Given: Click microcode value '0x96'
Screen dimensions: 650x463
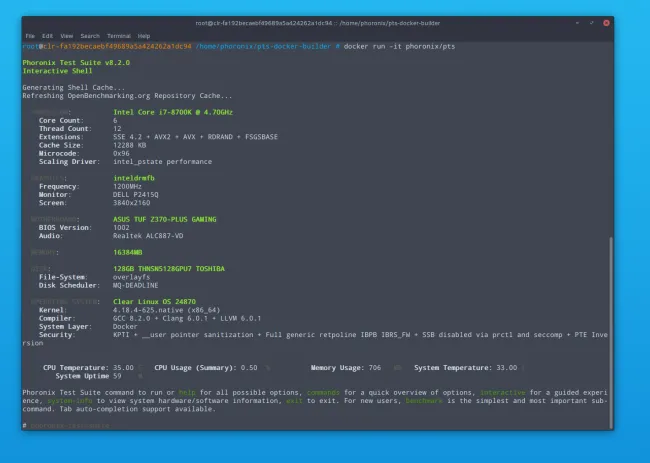Looking at the screenshot, I should (x=121, y=153).
